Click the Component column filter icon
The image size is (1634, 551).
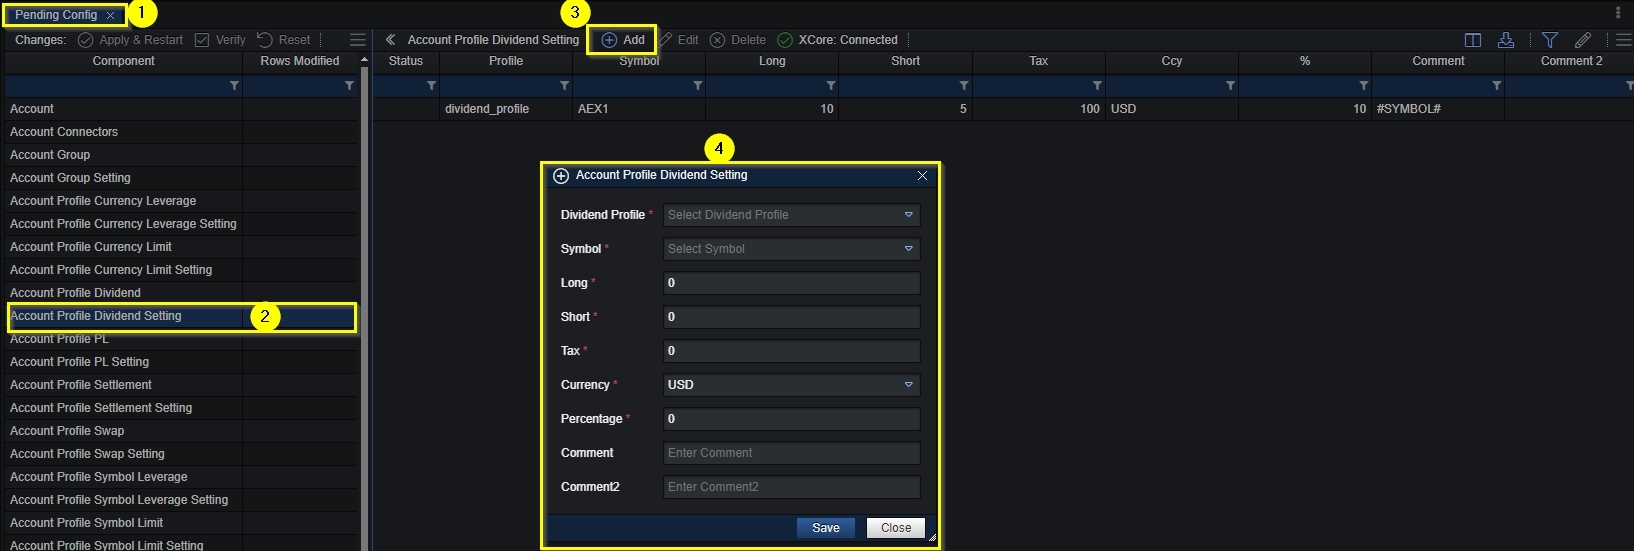[234, 86]
